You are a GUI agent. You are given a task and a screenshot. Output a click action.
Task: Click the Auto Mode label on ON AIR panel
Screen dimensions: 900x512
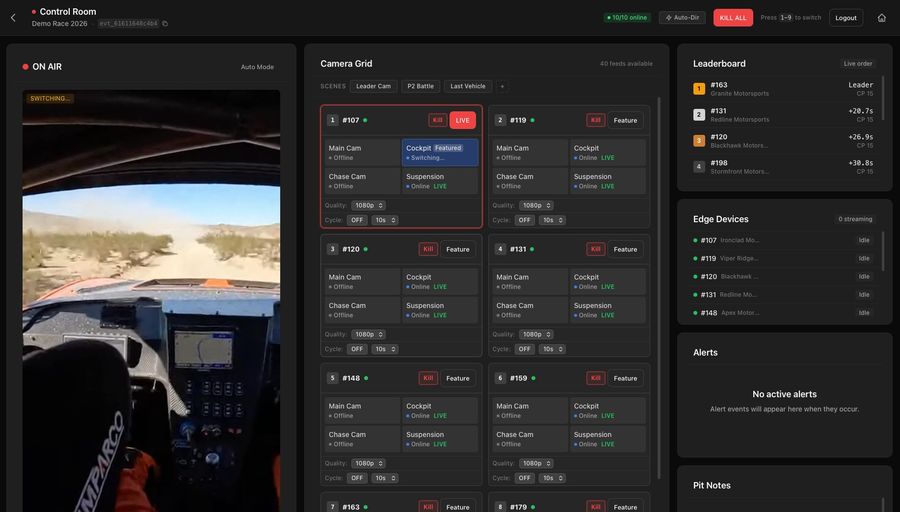(257, 67)
